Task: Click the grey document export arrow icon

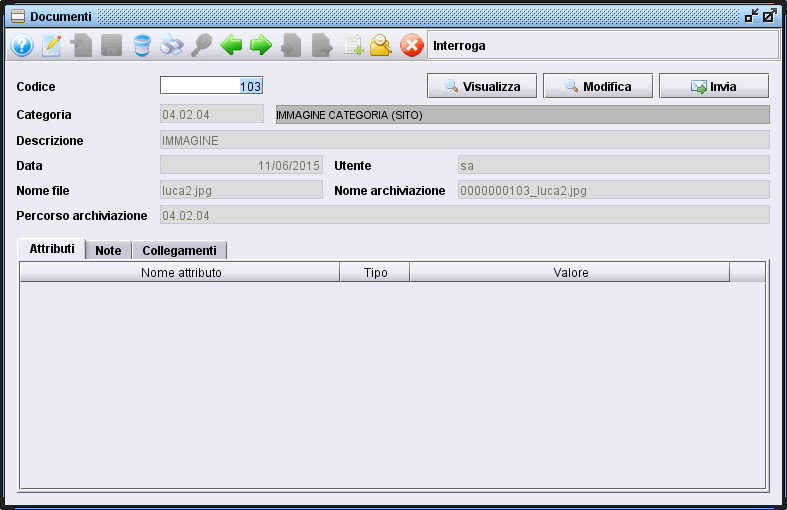Action: 322,46
